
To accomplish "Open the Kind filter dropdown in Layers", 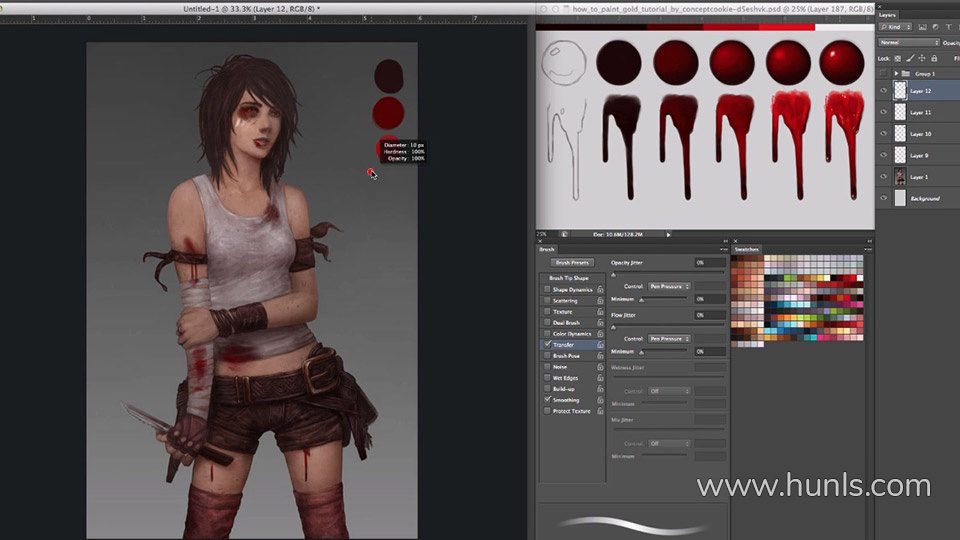I will tap(895, 27).
